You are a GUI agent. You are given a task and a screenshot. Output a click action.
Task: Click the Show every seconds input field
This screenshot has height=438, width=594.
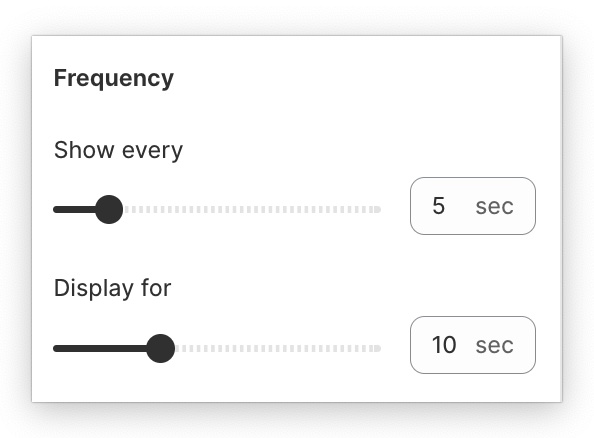(x=473, y=206)
